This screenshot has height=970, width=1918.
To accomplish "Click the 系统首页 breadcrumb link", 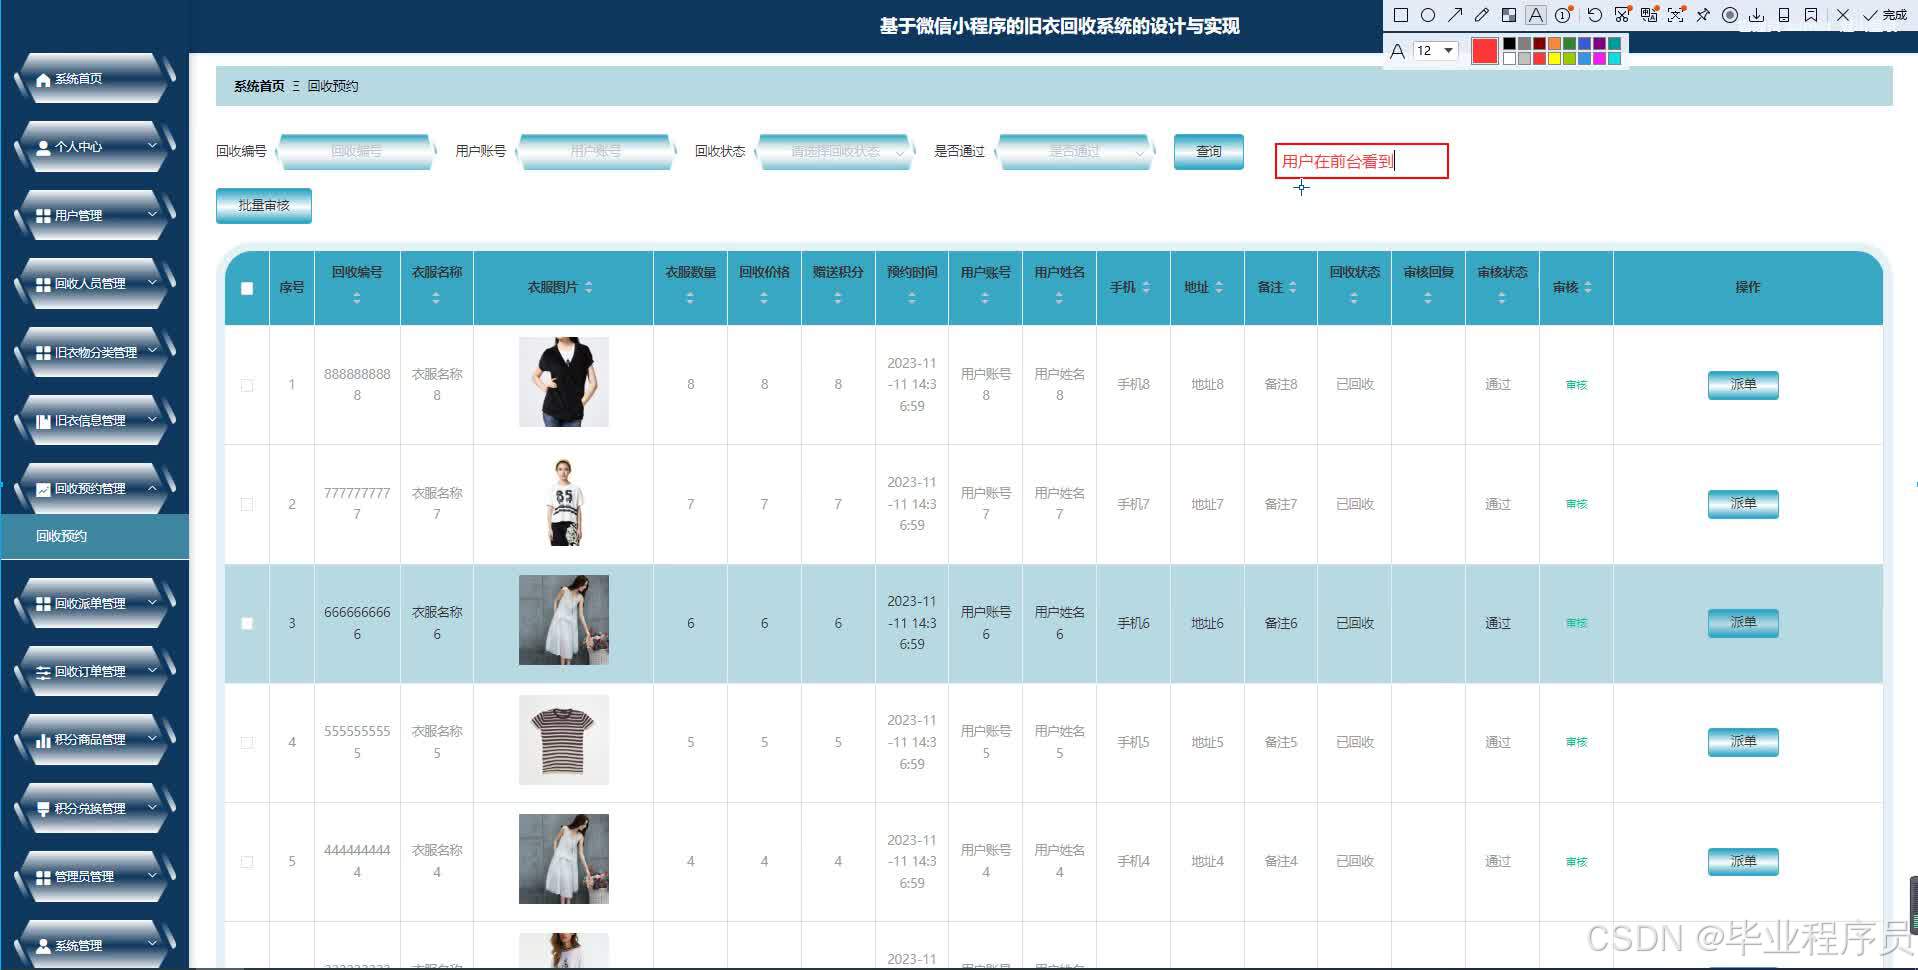I will click(x=259, y=86).
